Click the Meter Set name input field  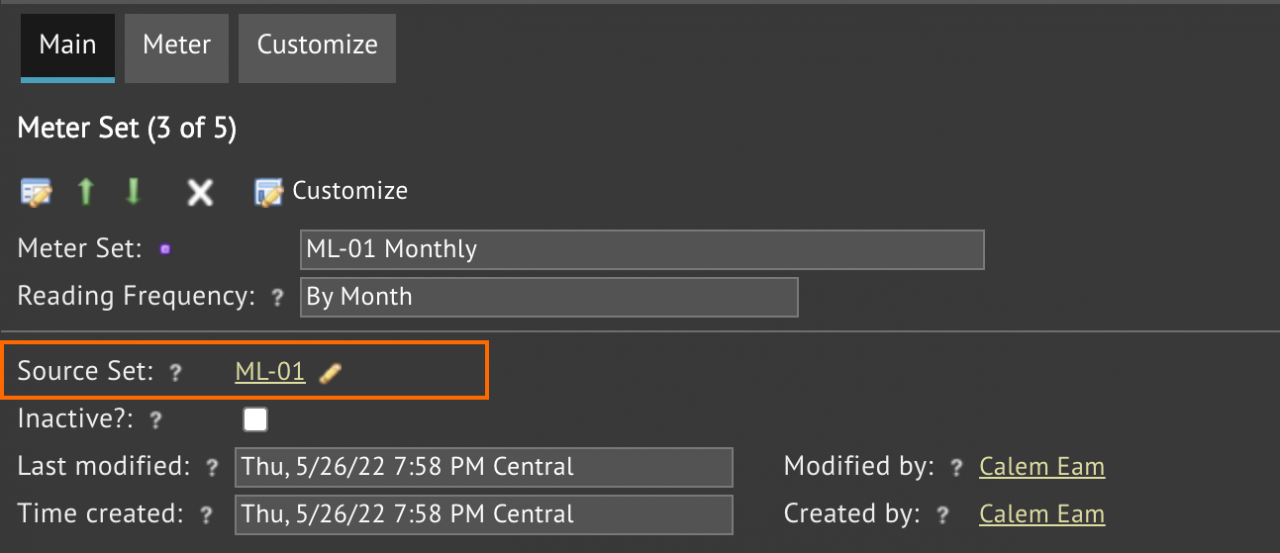[x=642, y=249]
